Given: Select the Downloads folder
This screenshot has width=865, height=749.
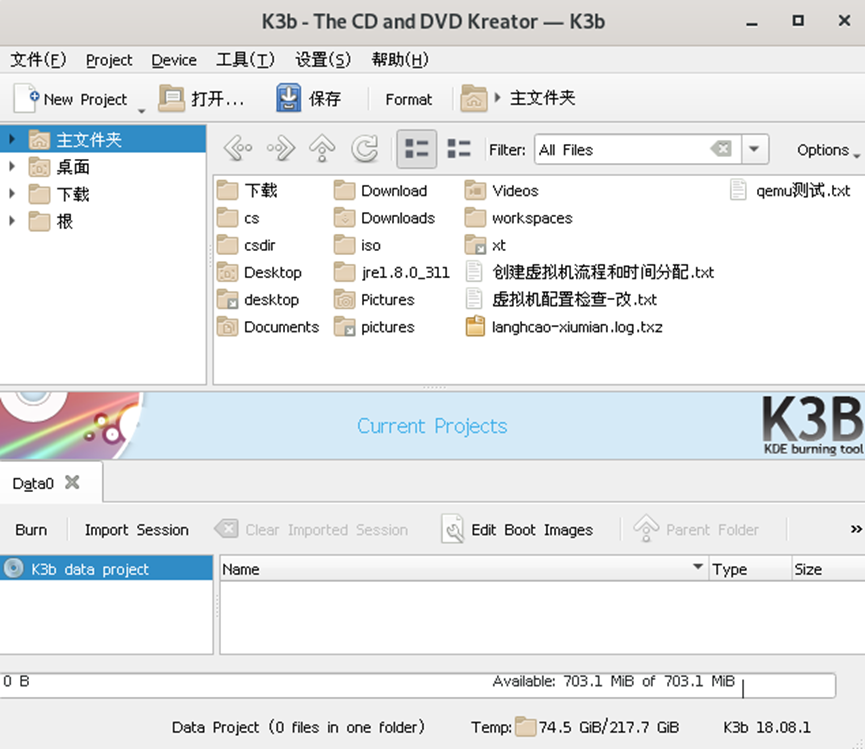Looking at the screenshot, I should click(x=385, y=218).
